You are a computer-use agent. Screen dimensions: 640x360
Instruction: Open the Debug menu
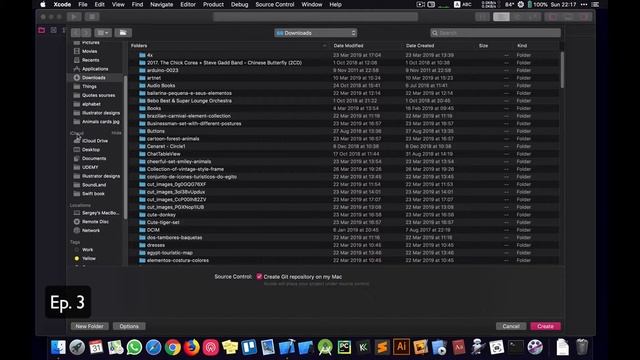tap(239, 4)
